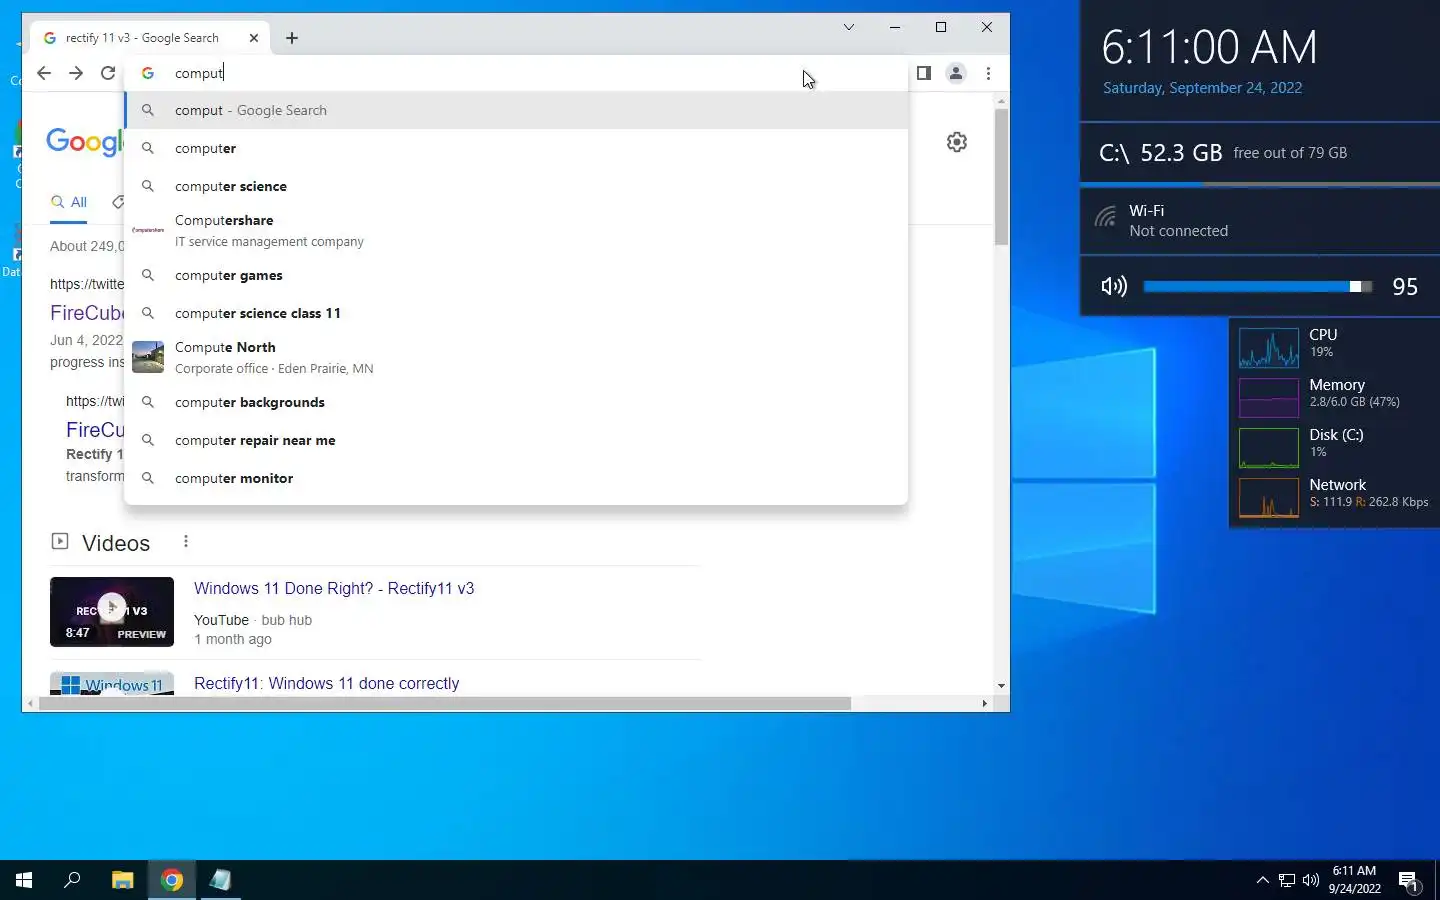Go back with the Chrome back arrow
Viewport: 1440px width, 900px height.
click(44, 73)
